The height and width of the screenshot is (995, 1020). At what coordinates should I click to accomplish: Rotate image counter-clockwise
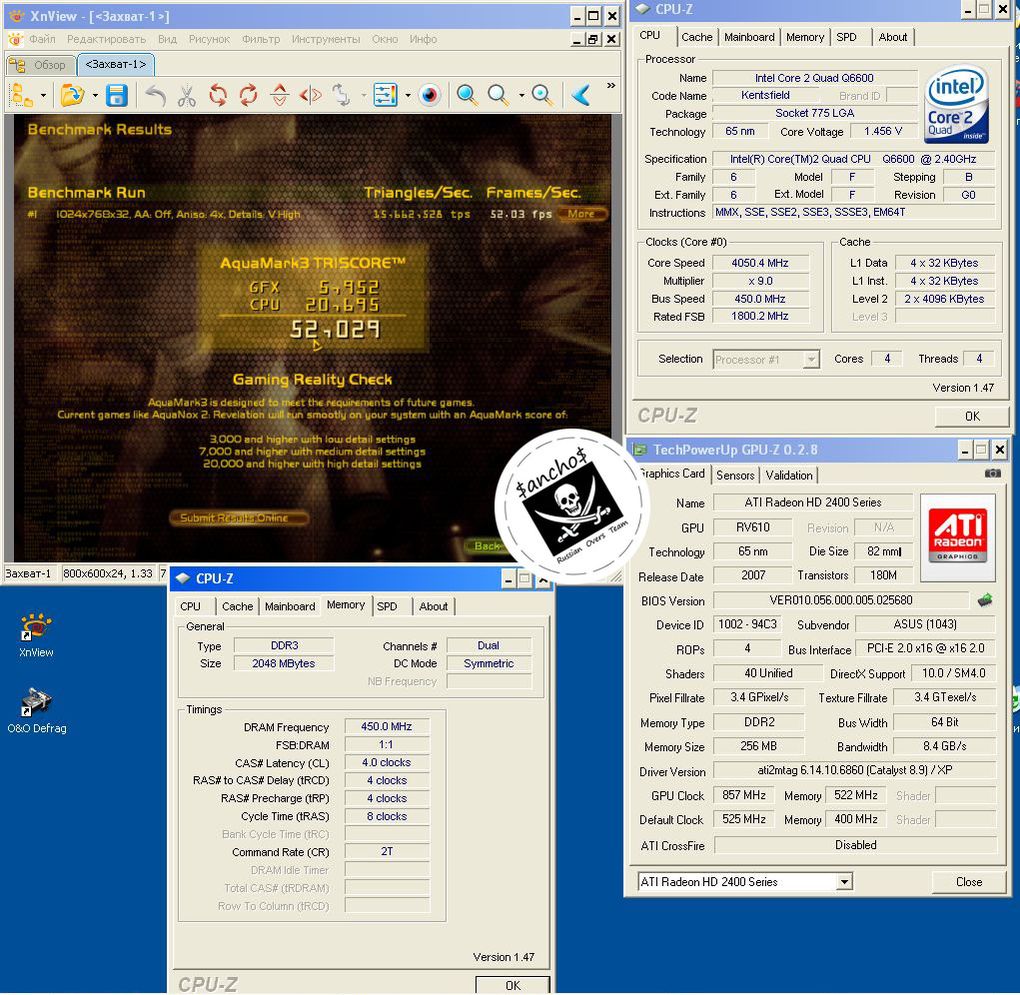[218, 96]
